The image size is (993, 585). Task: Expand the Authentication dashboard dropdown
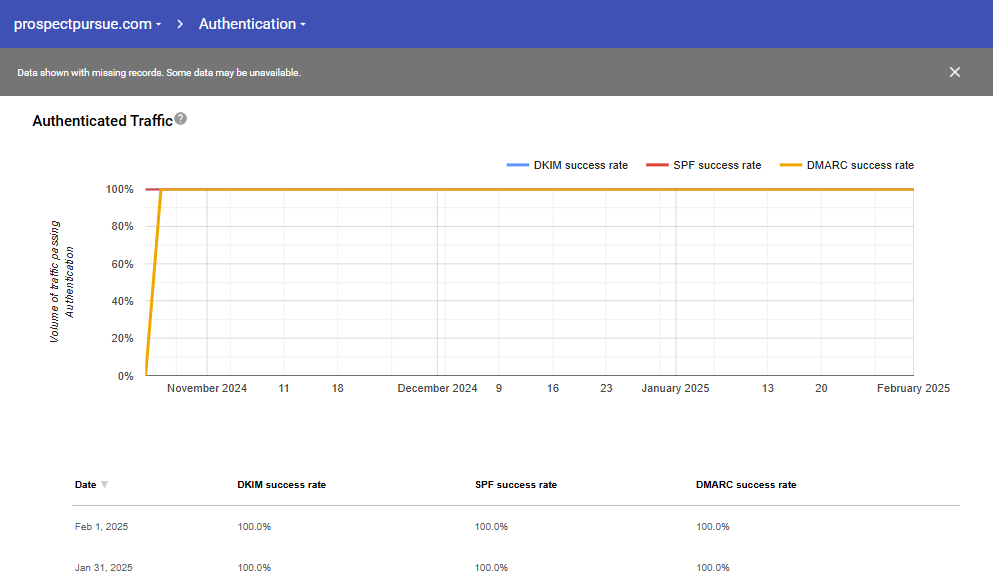click(252, 24)
